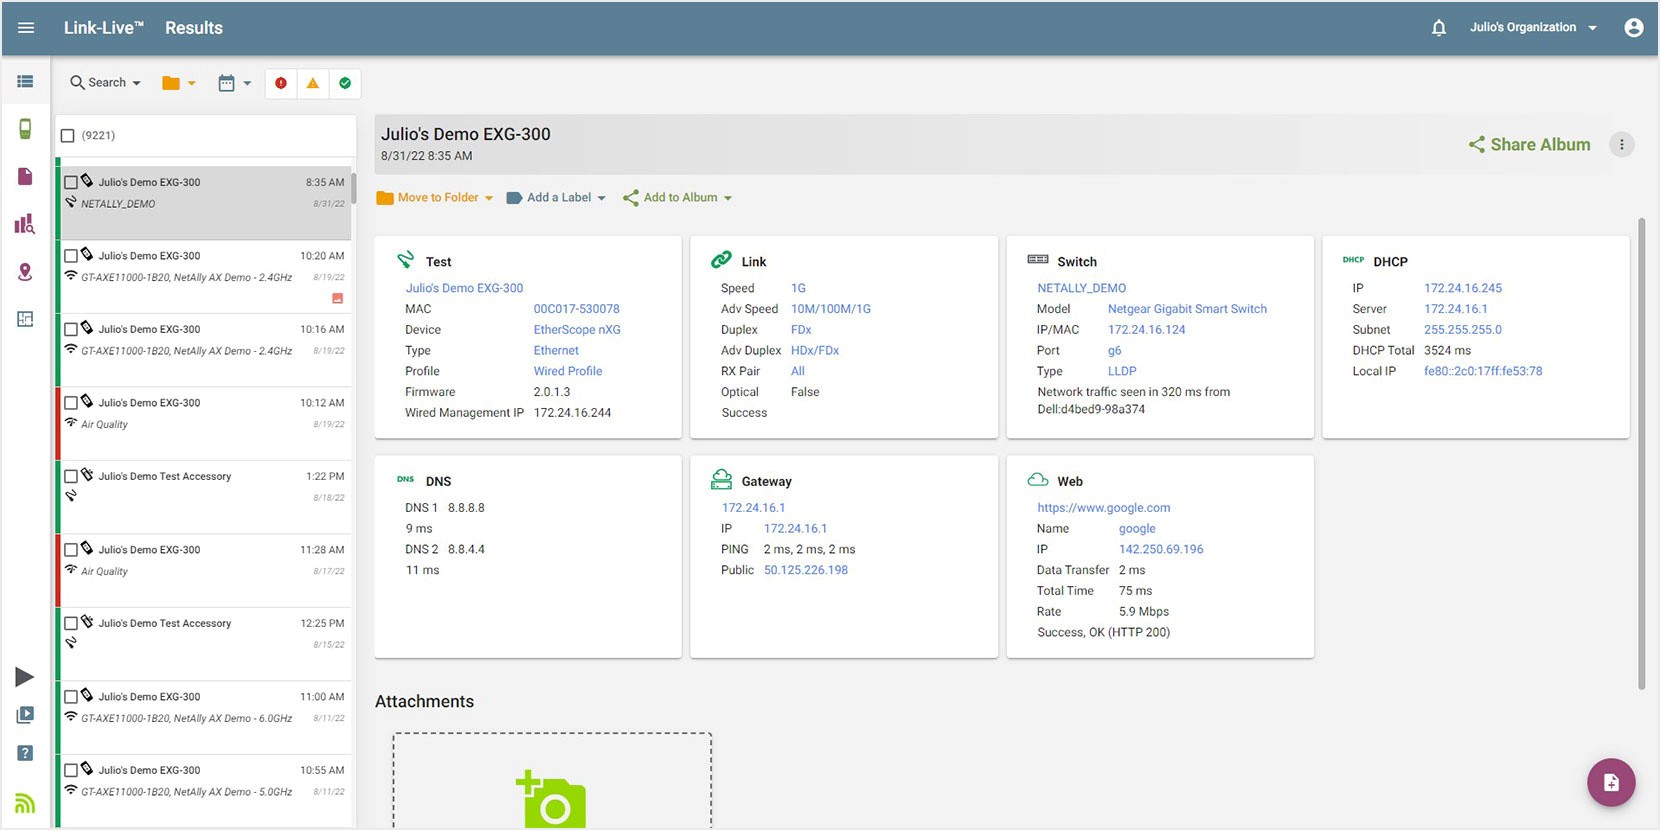
Task: Filter results by yellow warning status
Action: click(x=313, y=83)
